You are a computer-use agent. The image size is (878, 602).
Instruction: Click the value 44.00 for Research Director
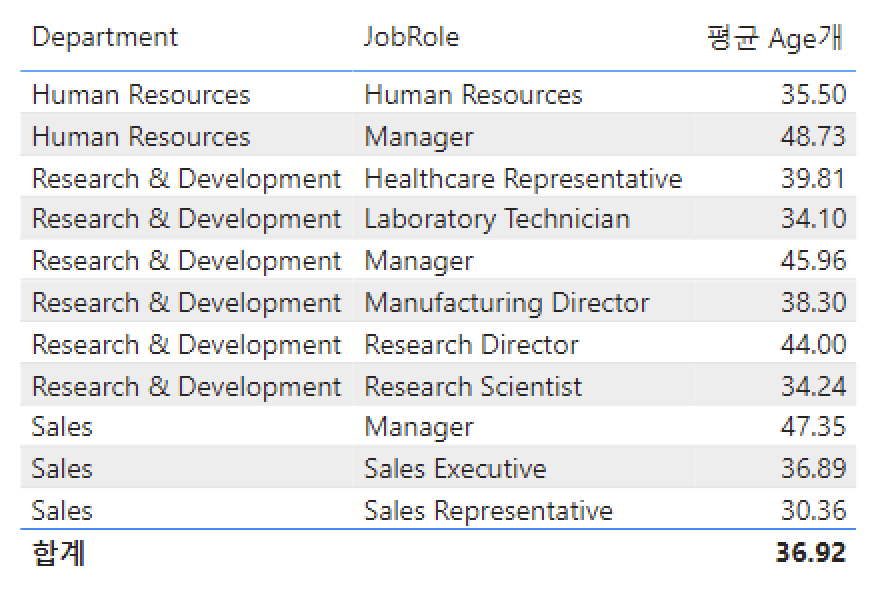click(x=812, y=345)
